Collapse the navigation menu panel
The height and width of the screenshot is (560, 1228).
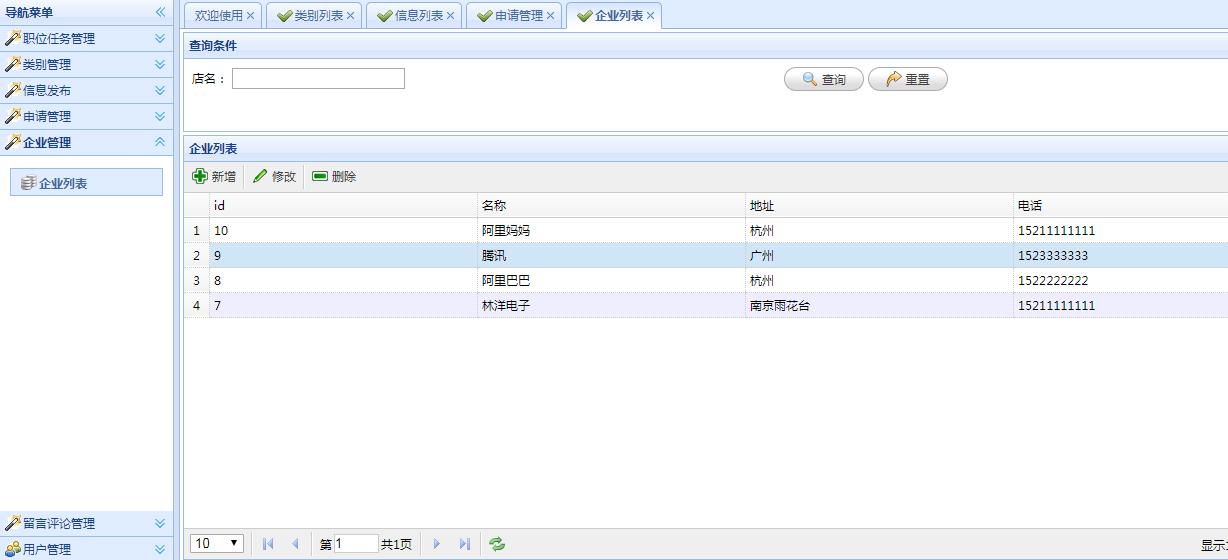point(160,12)
